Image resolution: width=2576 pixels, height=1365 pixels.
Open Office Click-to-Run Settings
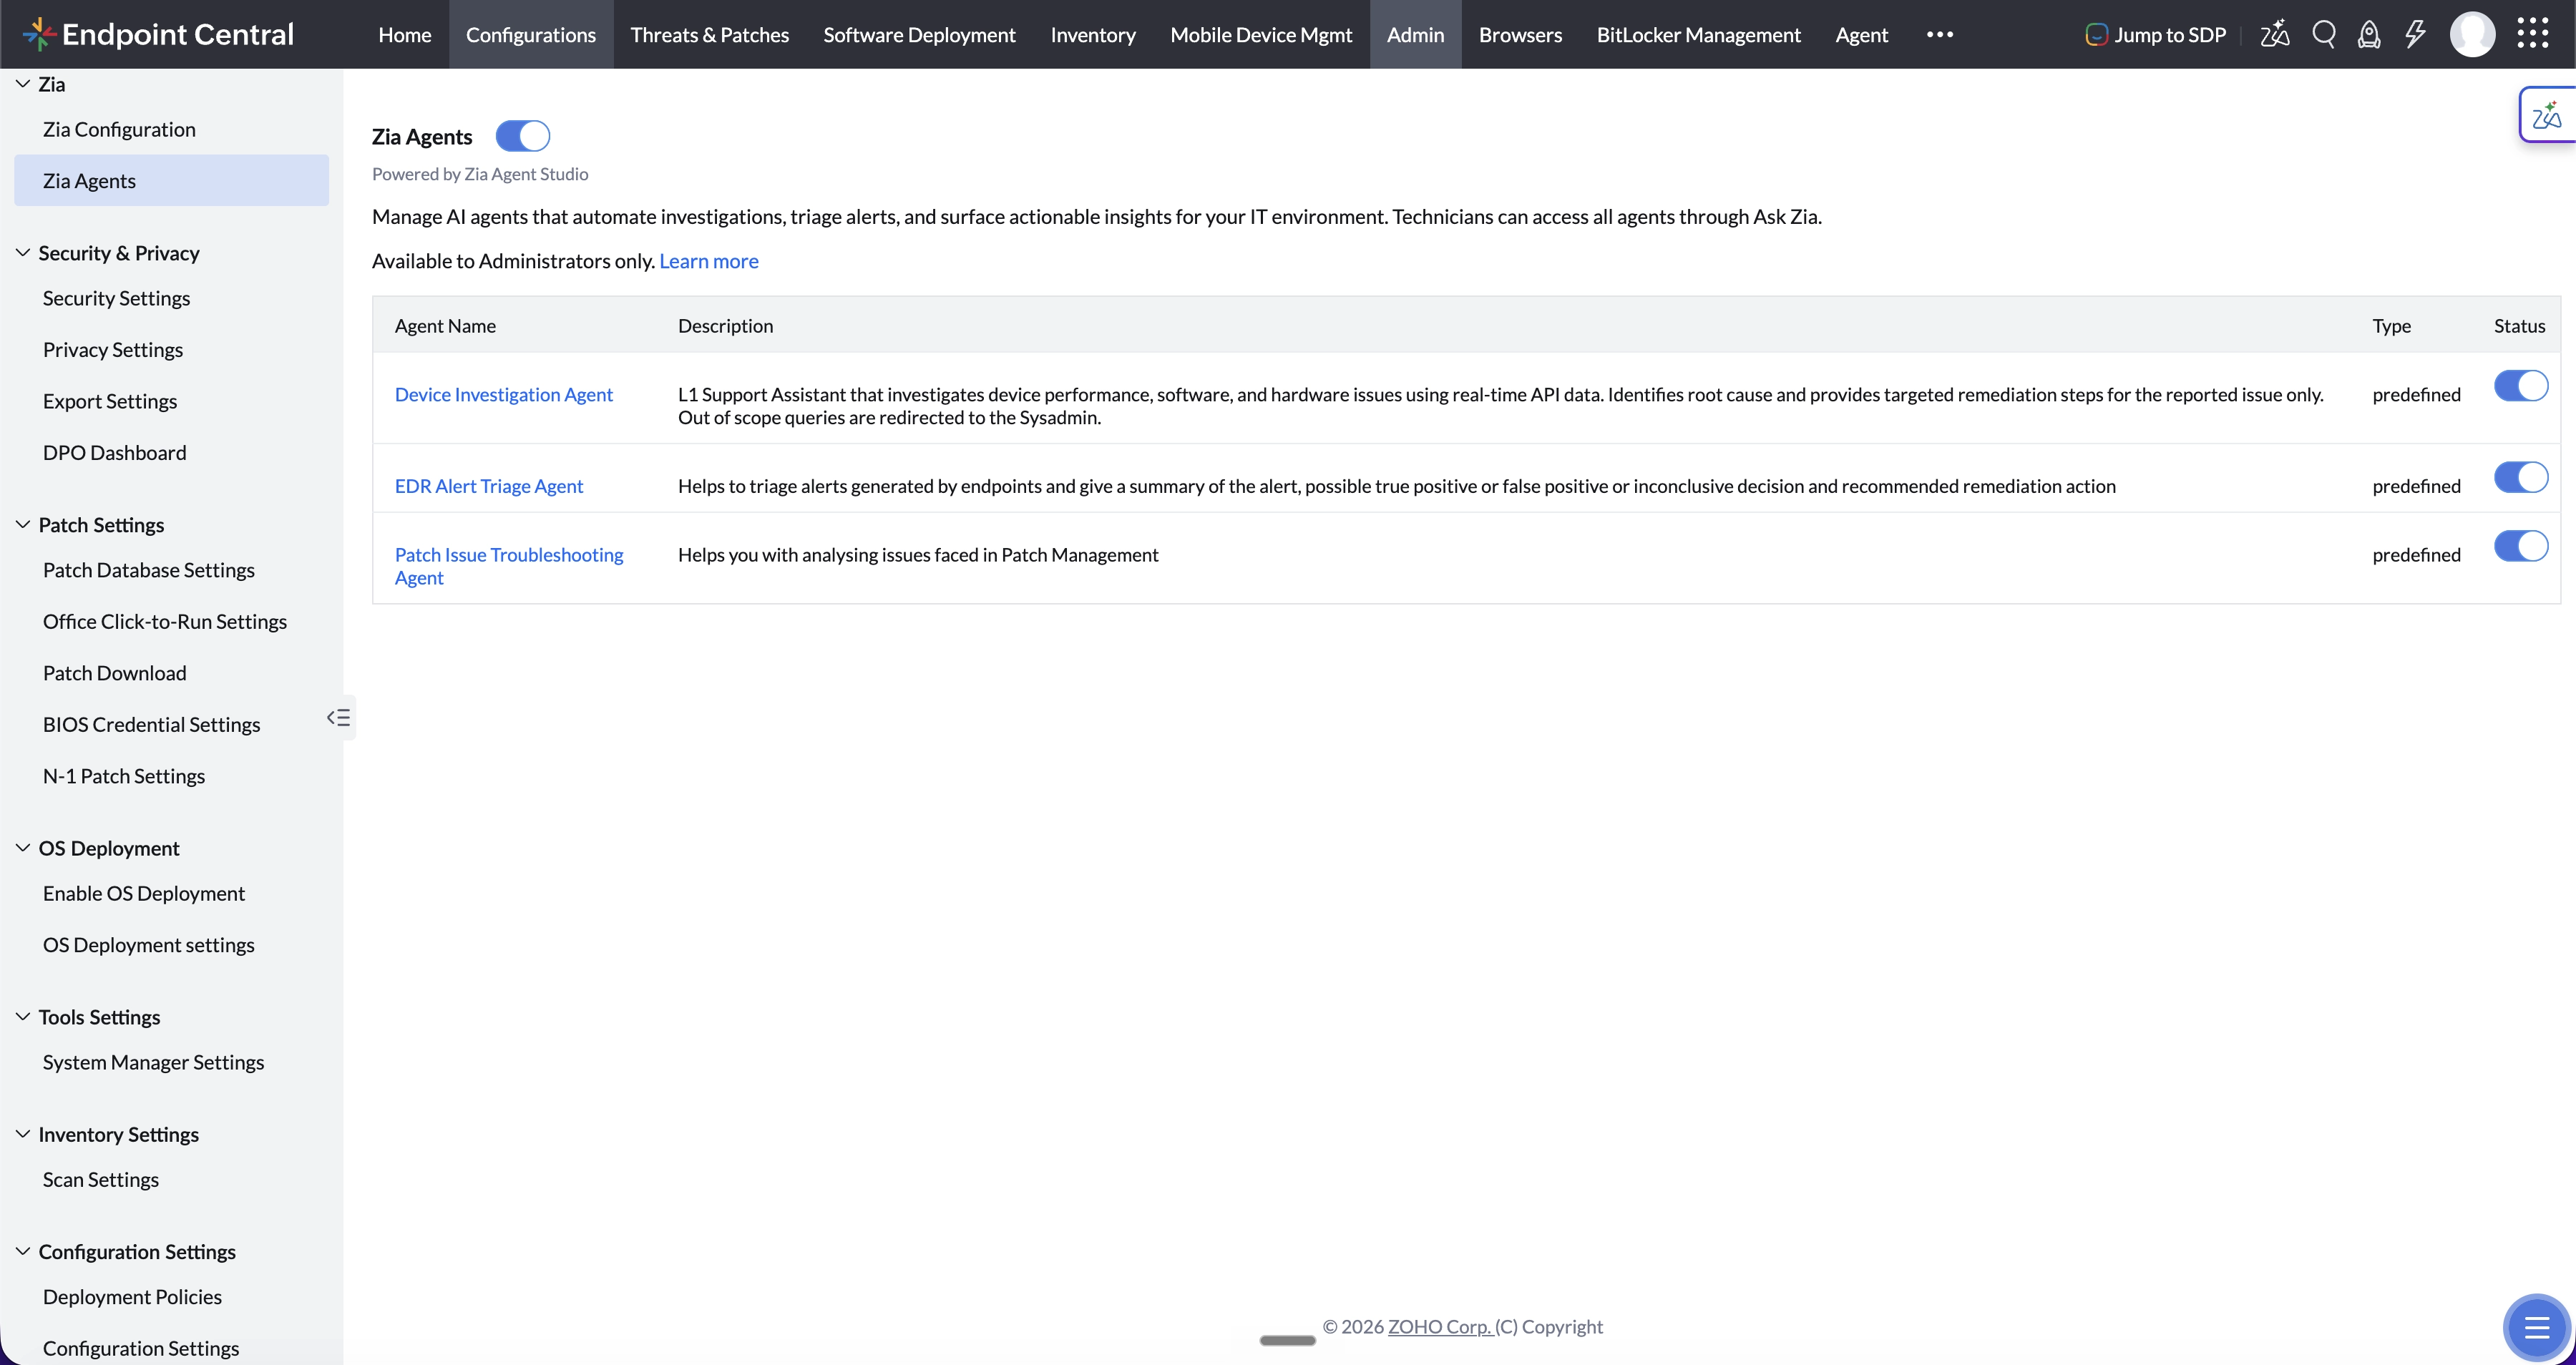171,621
